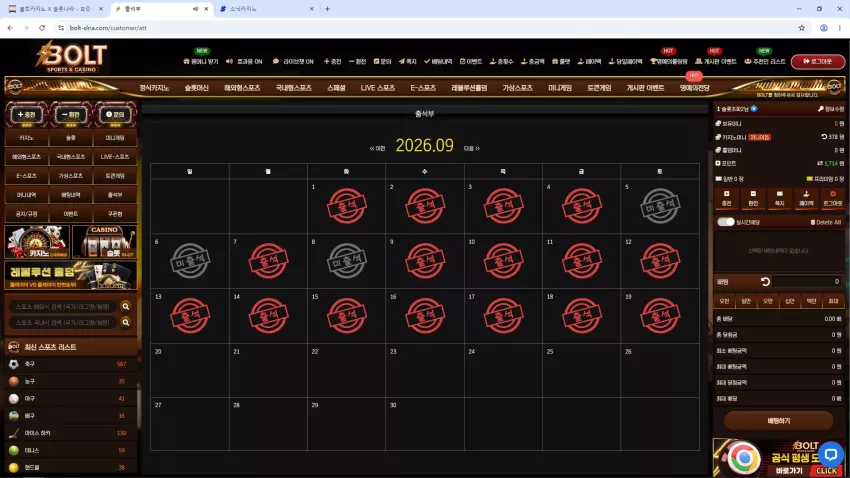850x478 pixels.
Task: Click the gray 미출석 stamp on day 5
Action: [660, 206]
